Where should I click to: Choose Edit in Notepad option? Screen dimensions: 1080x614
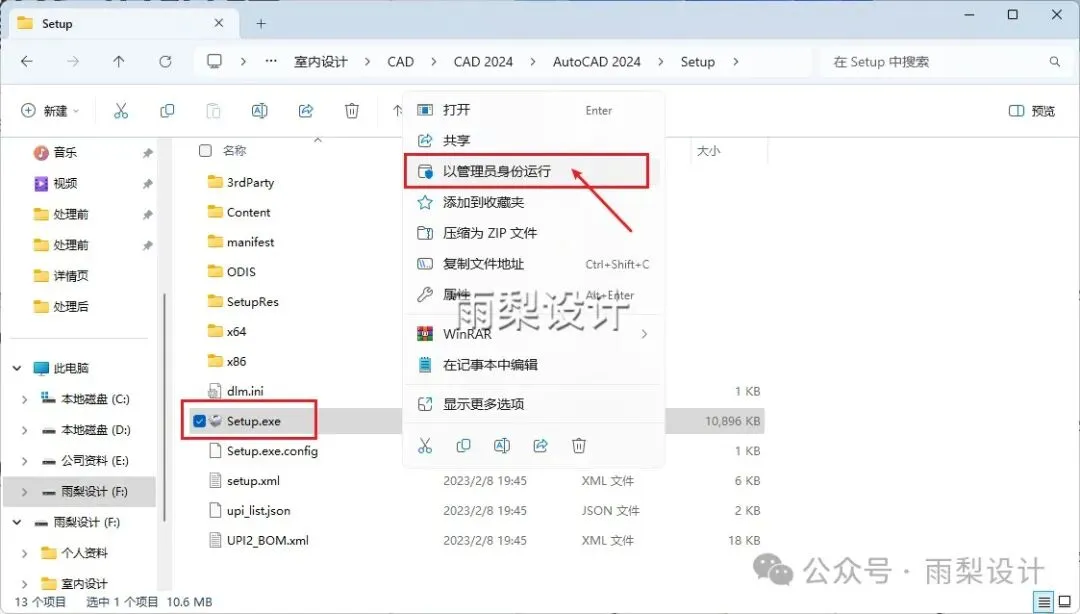(533, 365)
